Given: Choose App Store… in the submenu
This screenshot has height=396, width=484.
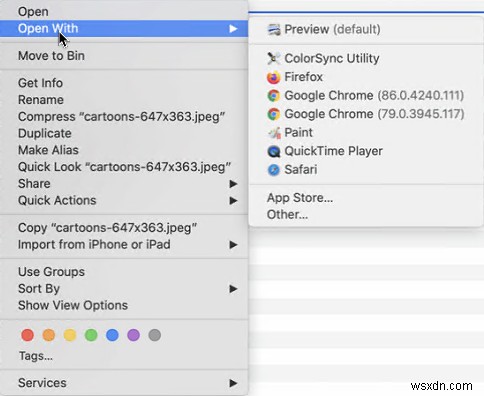Looking at the screenshot, I should [x=300, y=198].
